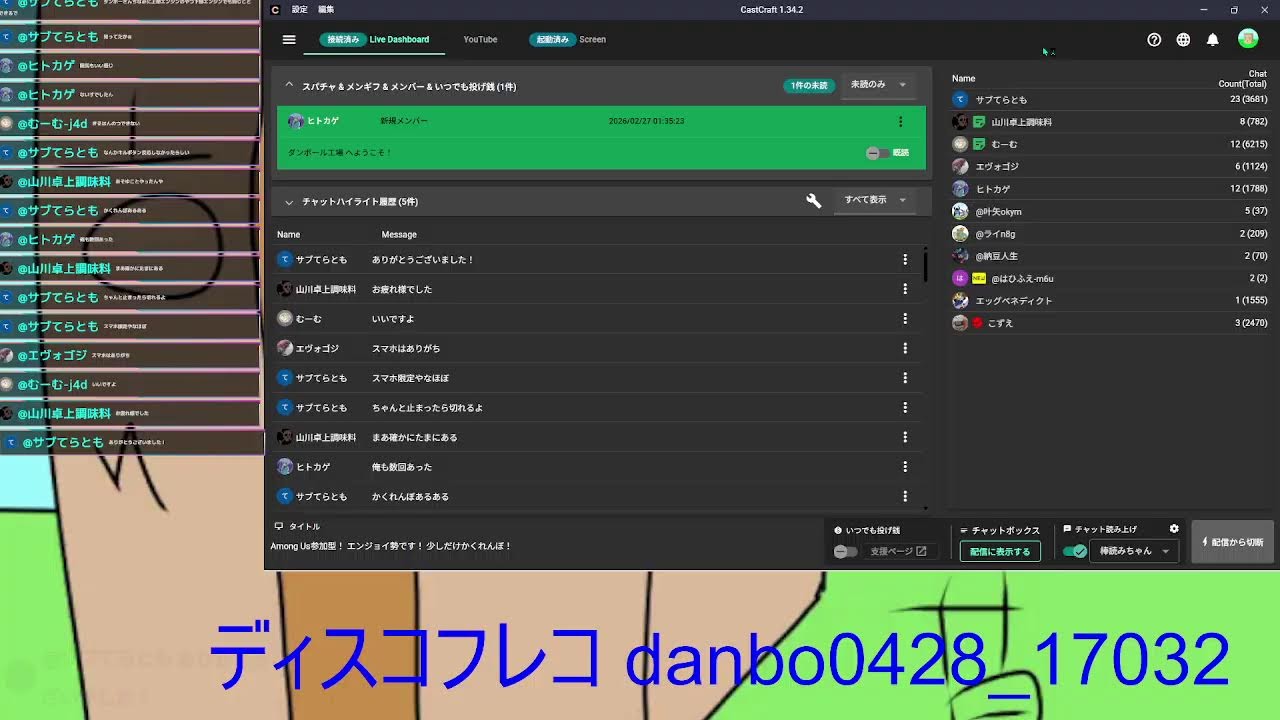Open options for message ちゃんと止まったら切れるよ

pos(905,408)
